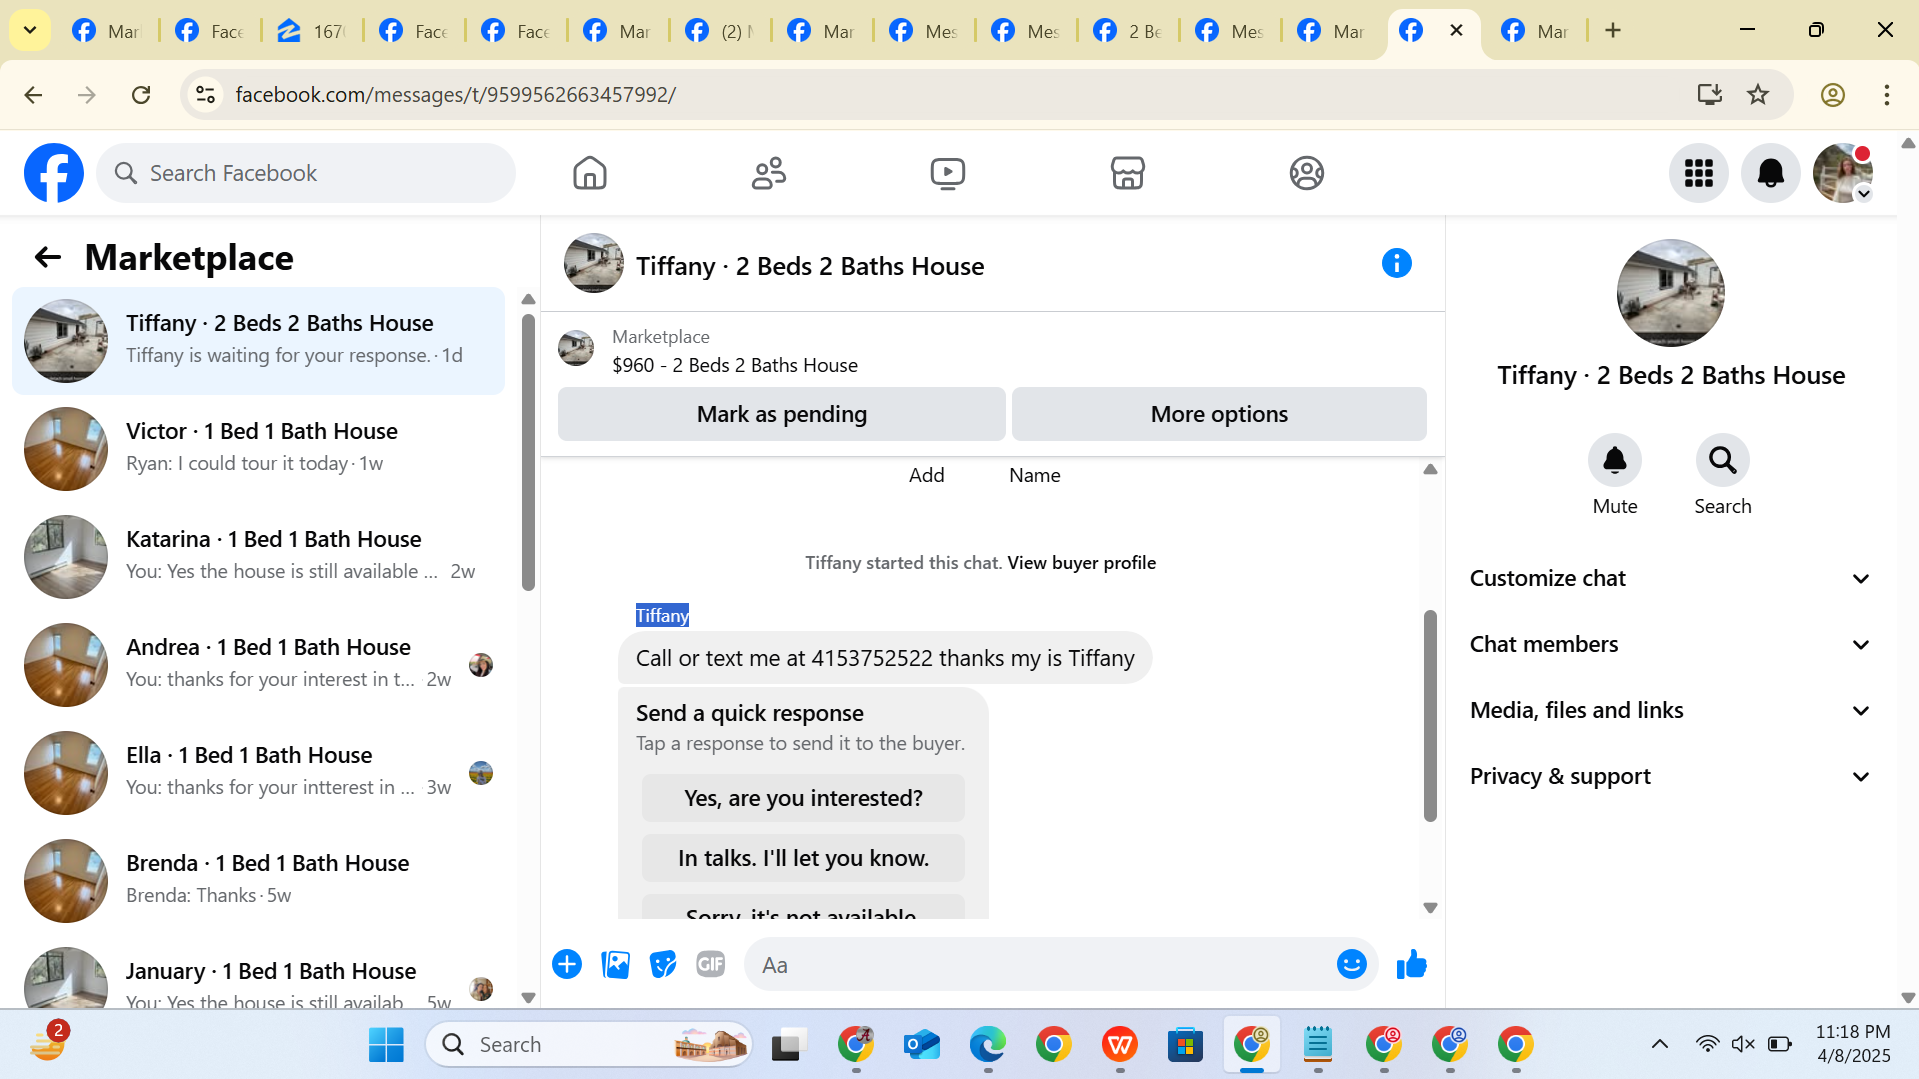
Task: Click More options button
Action: [x=1219, y=414]
